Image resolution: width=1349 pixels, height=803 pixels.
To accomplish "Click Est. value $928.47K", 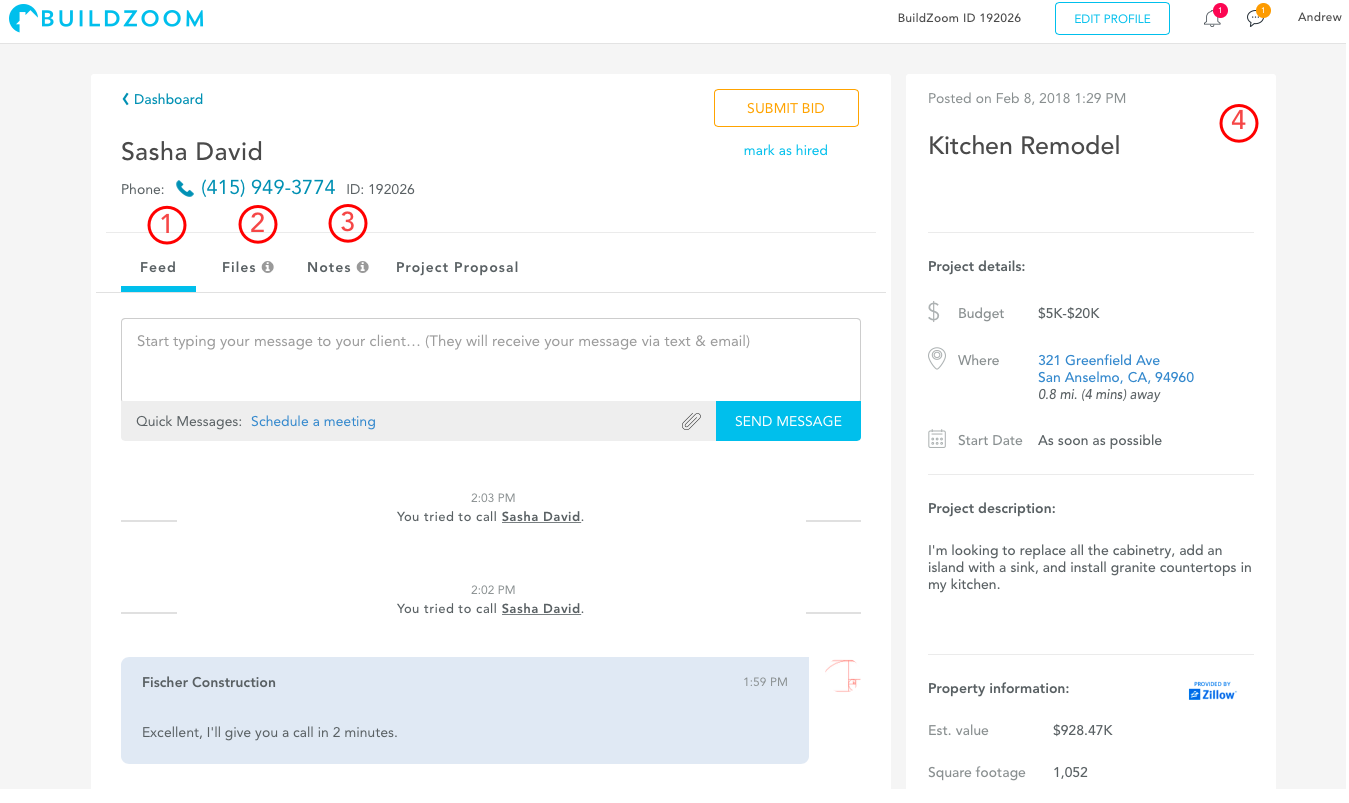I will coord(1083,730).
